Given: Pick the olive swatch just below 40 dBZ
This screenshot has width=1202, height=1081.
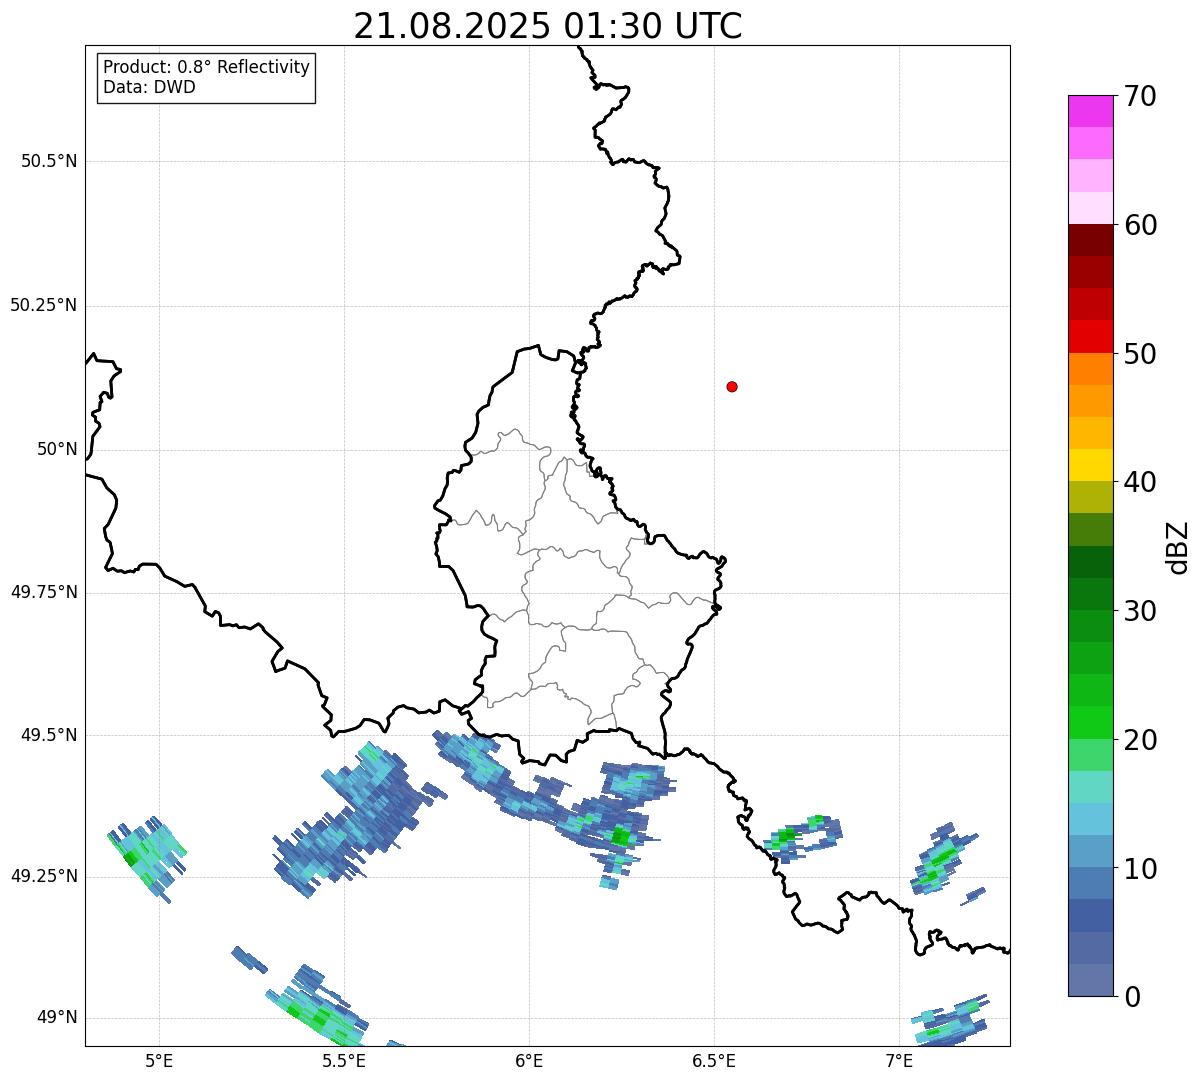Looking at the screenshot, I should [1092, 498].
